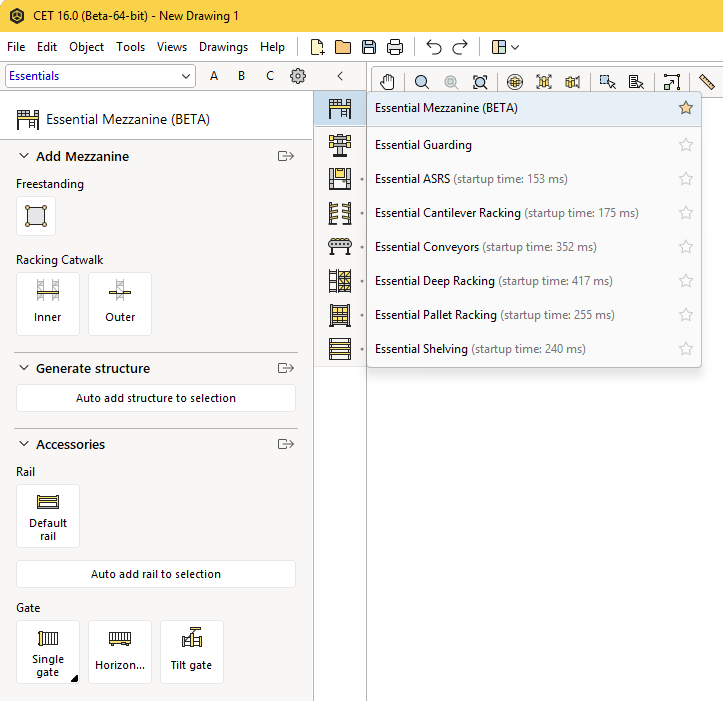The image size is (723, 701).
Task: Open settings gear next to C tab
Action: point(298,76)
